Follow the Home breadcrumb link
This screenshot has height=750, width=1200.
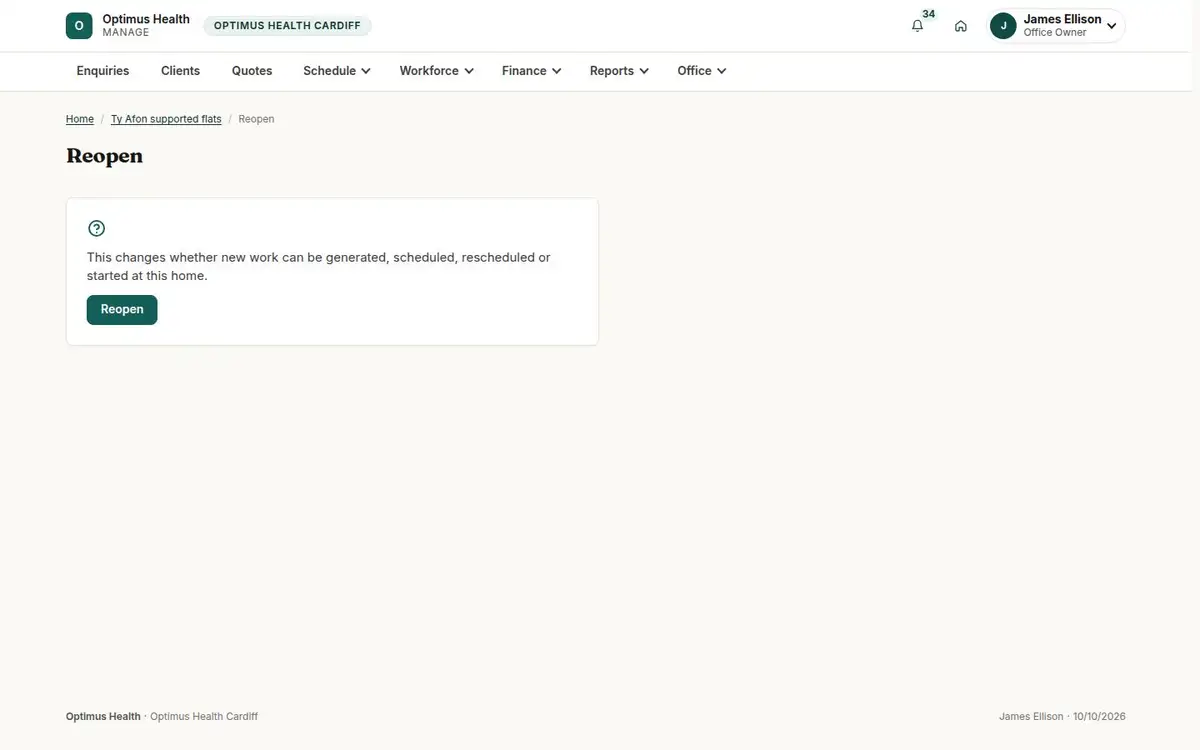(x=80, y=119)
